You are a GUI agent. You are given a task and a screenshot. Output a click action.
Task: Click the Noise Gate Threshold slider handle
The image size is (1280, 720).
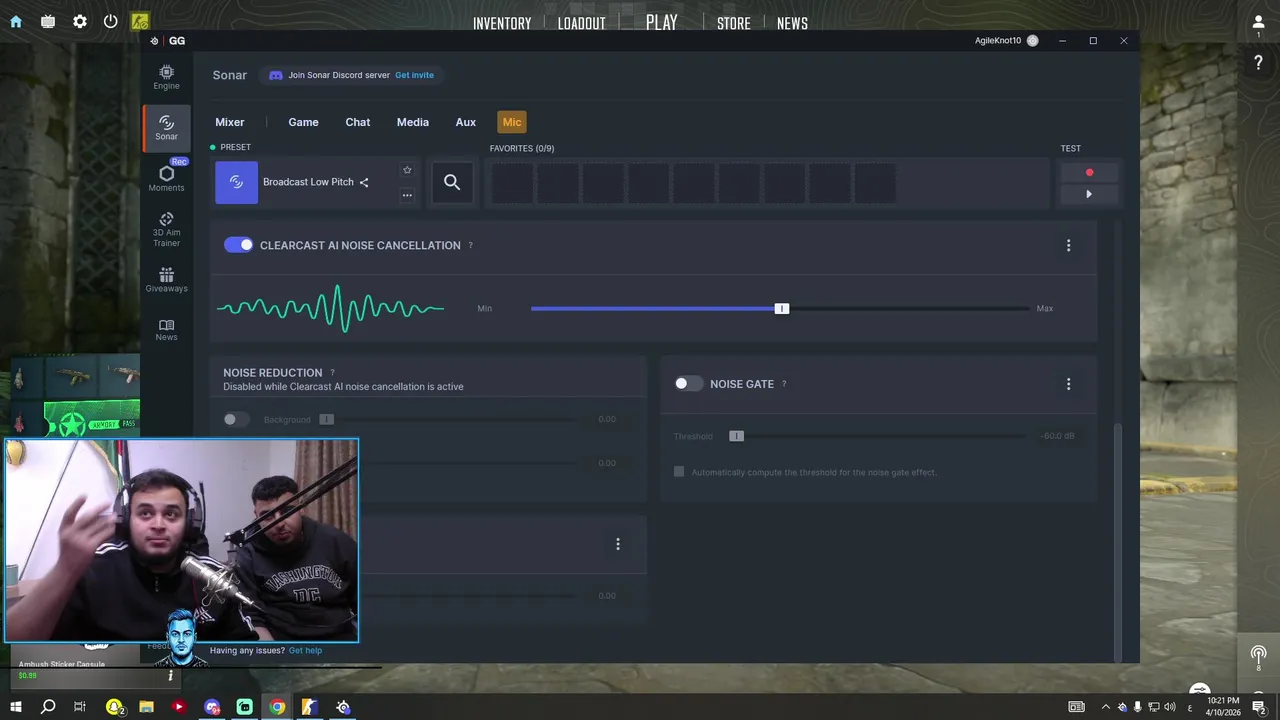pyautogui.click(x=736, y=436)
